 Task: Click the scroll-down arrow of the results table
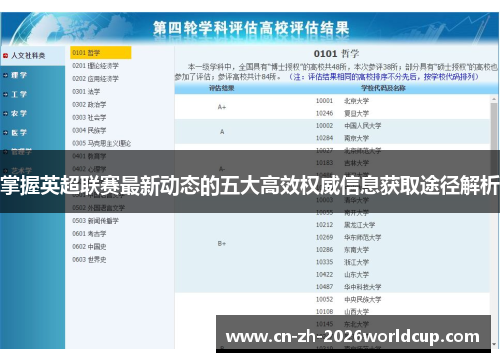point(494,344)
